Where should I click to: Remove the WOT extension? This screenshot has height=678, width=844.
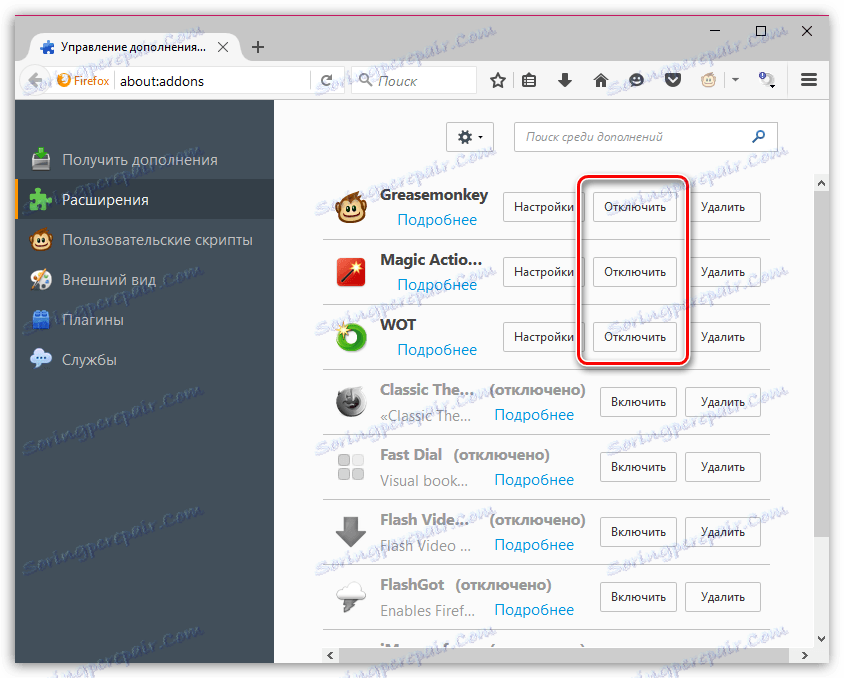click(722, 337)
